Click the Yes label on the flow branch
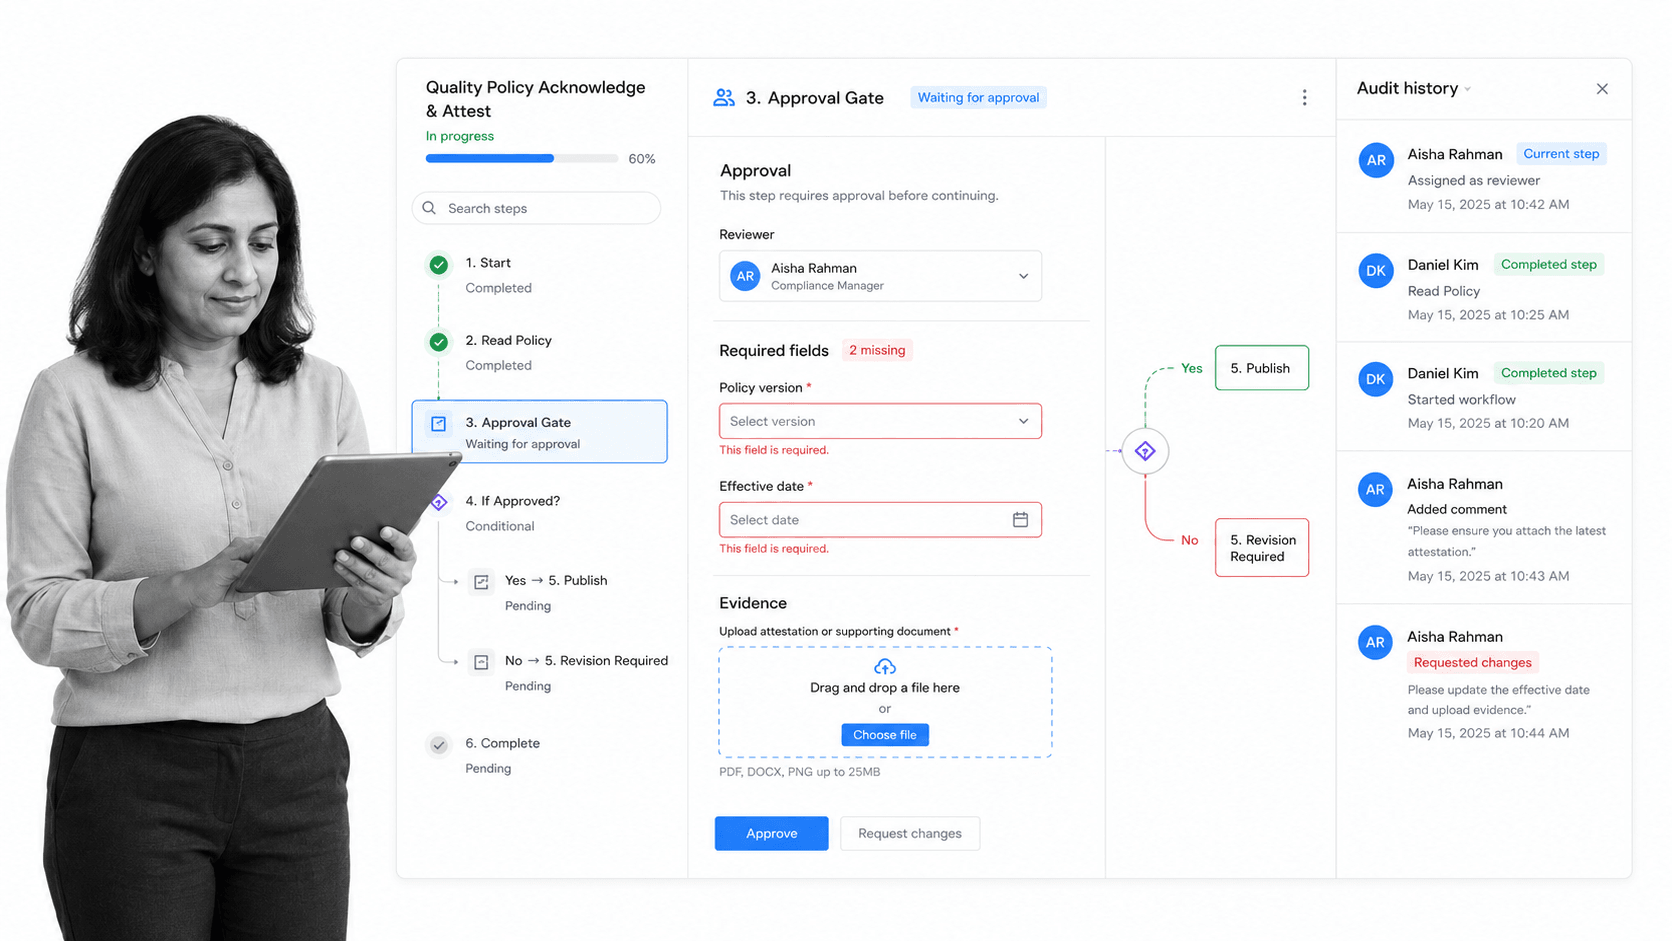This screenshot has width=1672, height=941. click(1191, 368)
